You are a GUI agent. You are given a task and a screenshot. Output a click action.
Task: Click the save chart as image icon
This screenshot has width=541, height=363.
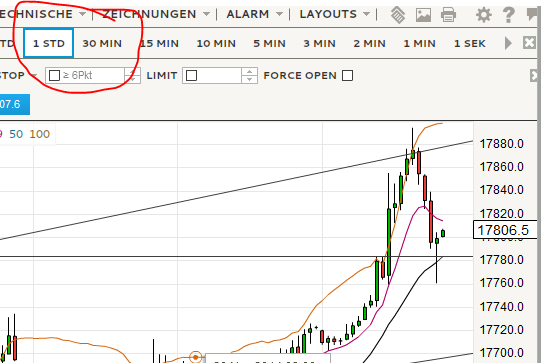[x=423, y=15]
